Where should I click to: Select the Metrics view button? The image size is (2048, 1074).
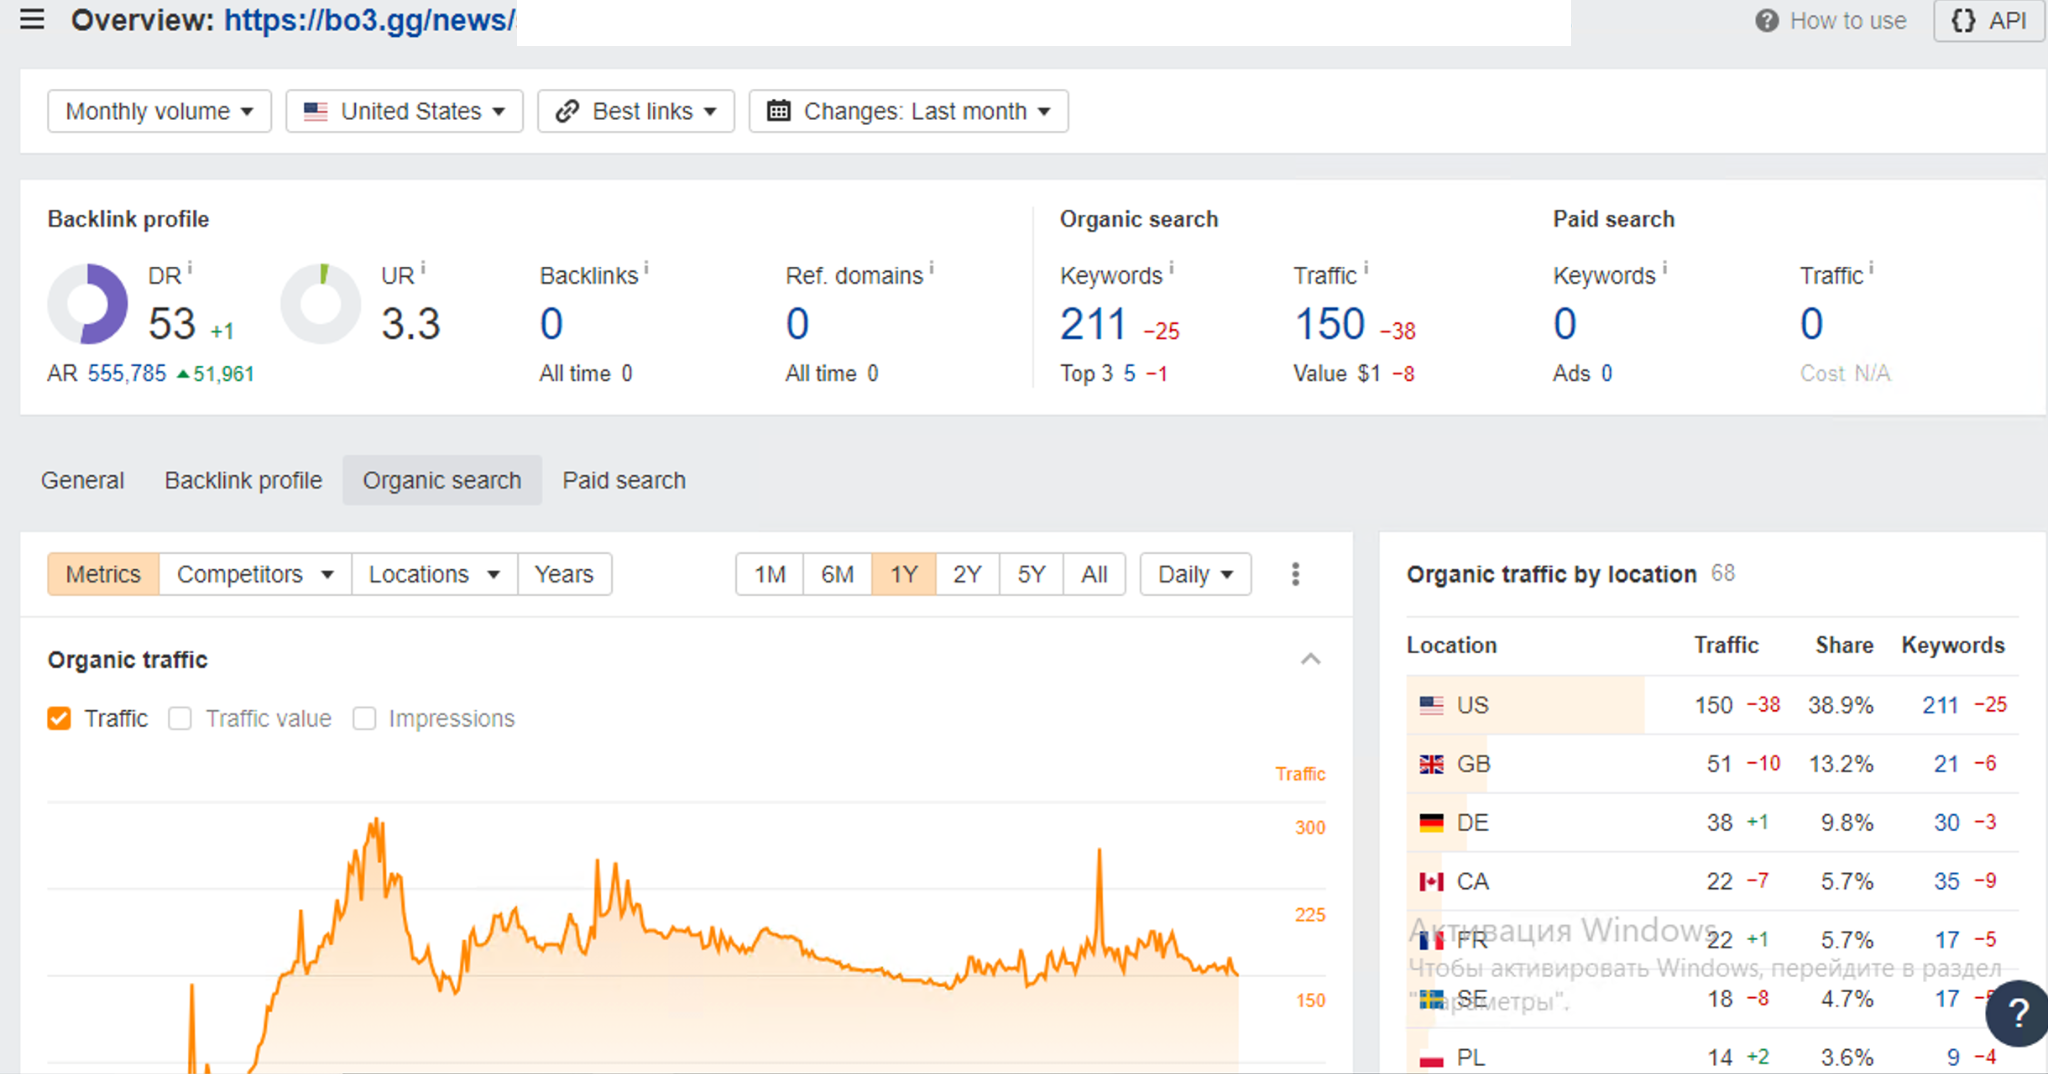click(103, 575)
